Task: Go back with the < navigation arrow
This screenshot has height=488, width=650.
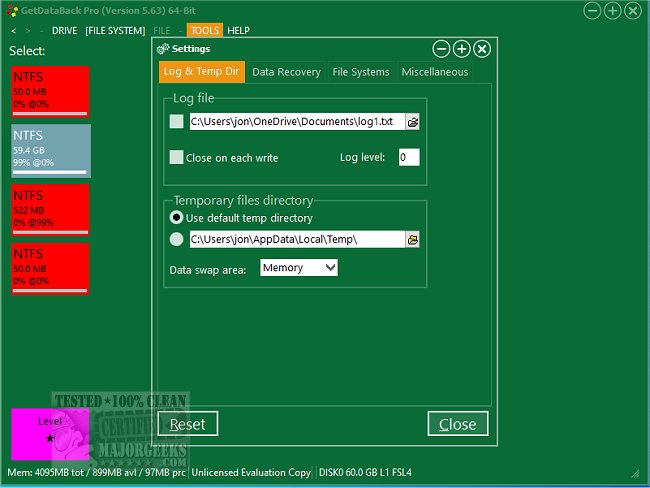Action: [14, 31]
